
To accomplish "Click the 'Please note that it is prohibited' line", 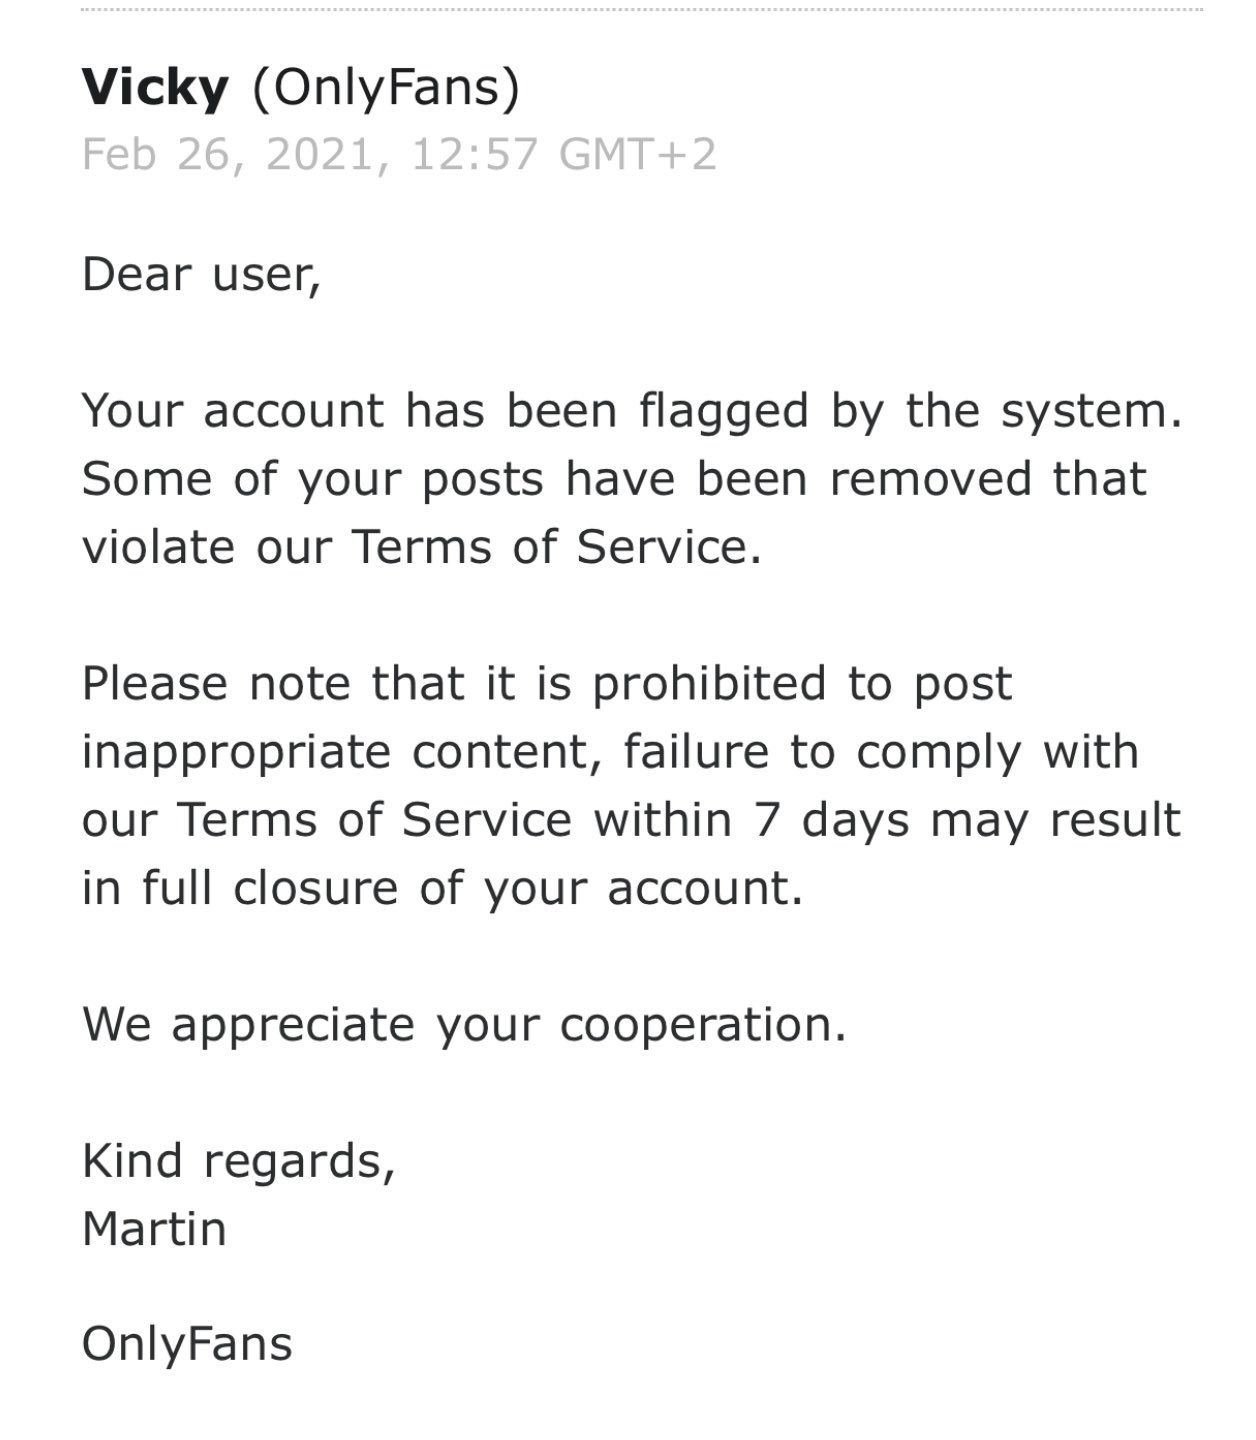I will pyautogui.click(x=455, y=685).
